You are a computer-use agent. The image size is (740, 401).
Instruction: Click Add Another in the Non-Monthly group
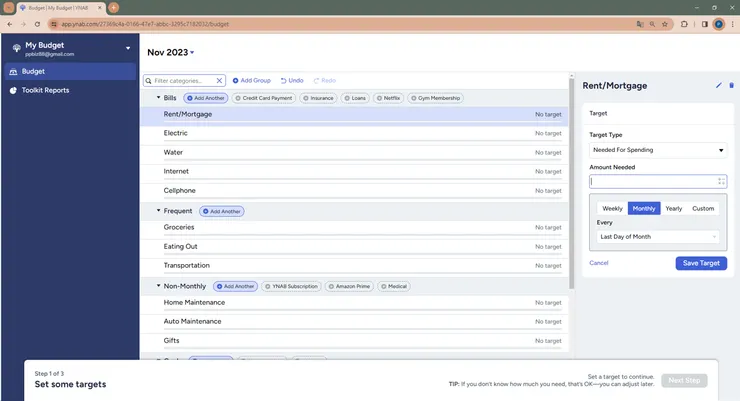pyautogui.click(x=235, y=286)
